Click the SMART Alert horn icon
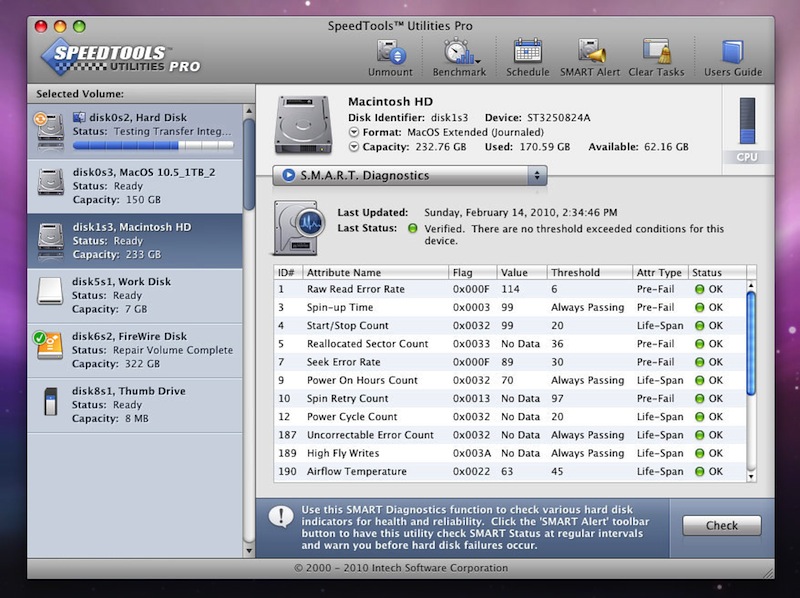Viewport: 800px width, 598px height. (590, 52)
